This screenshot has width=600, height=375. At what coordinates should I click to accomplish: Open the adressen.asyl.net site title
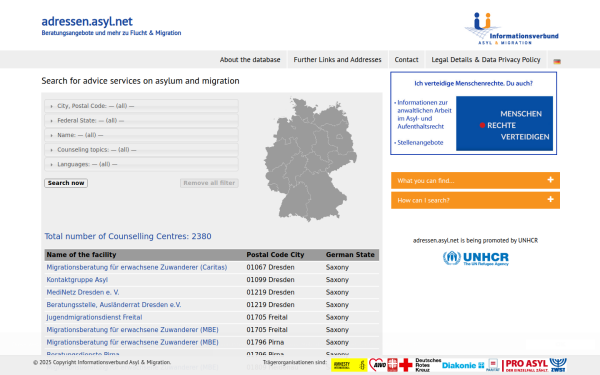(x=87, y=21)
